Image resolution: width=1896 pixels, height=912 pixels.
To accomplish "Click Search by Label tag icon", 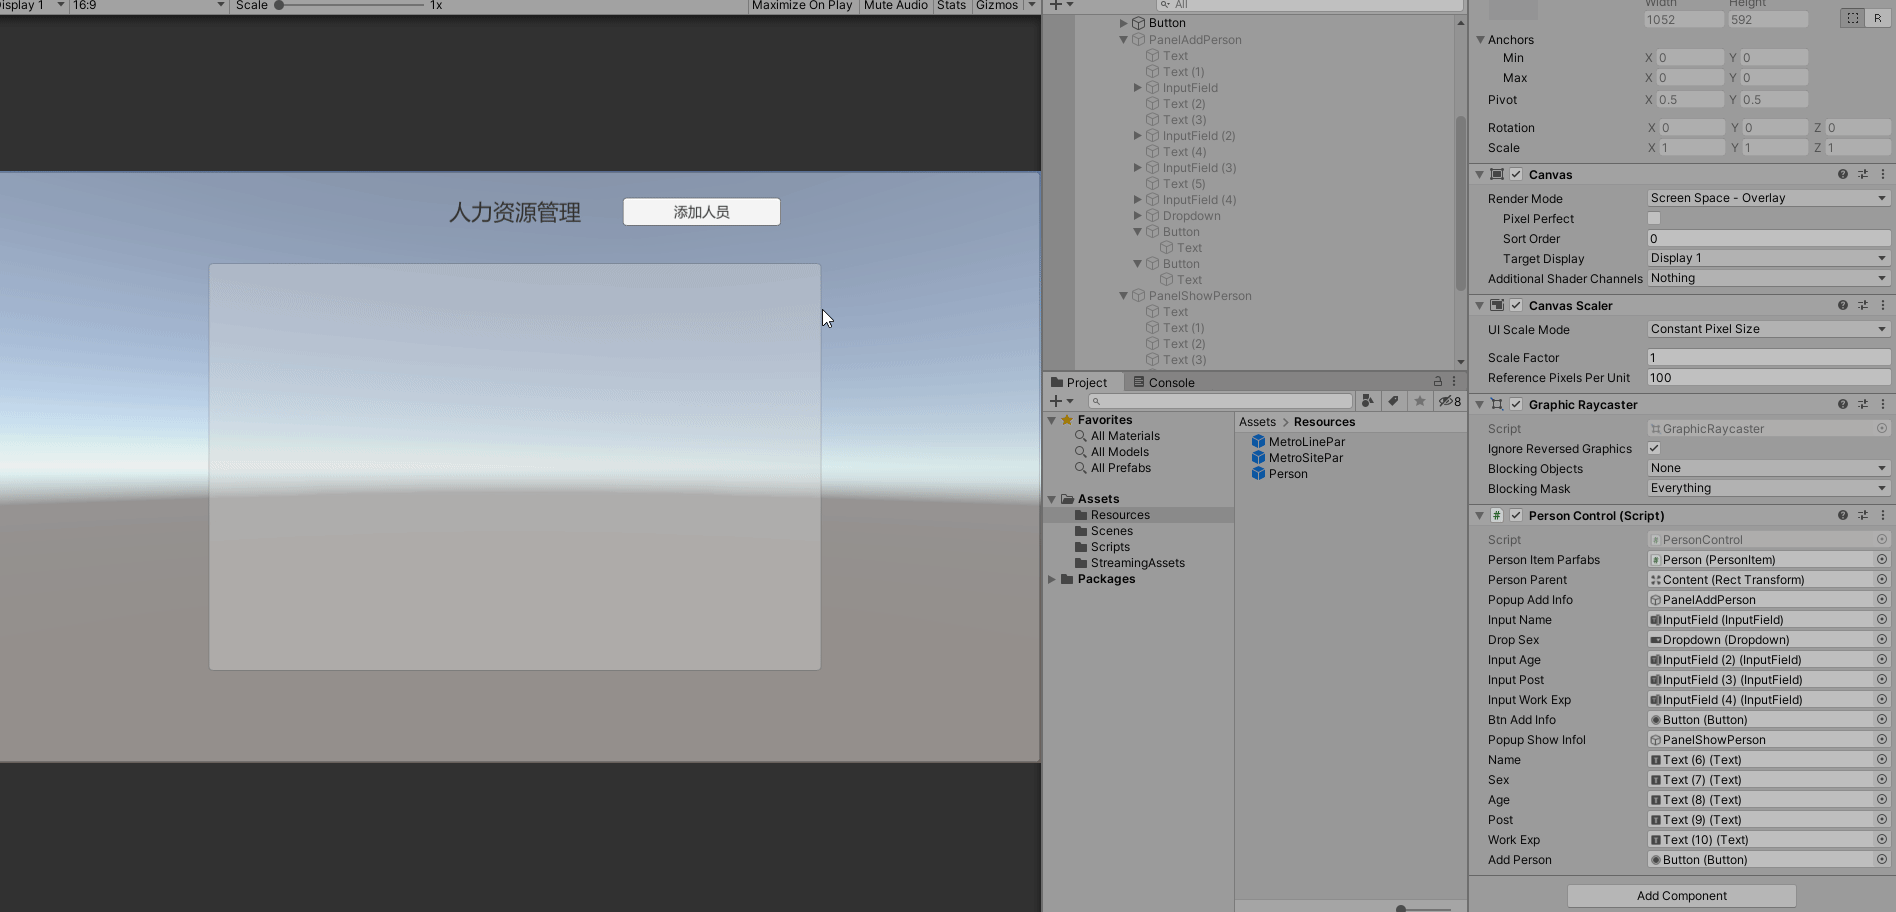I will click(1393, 401).
